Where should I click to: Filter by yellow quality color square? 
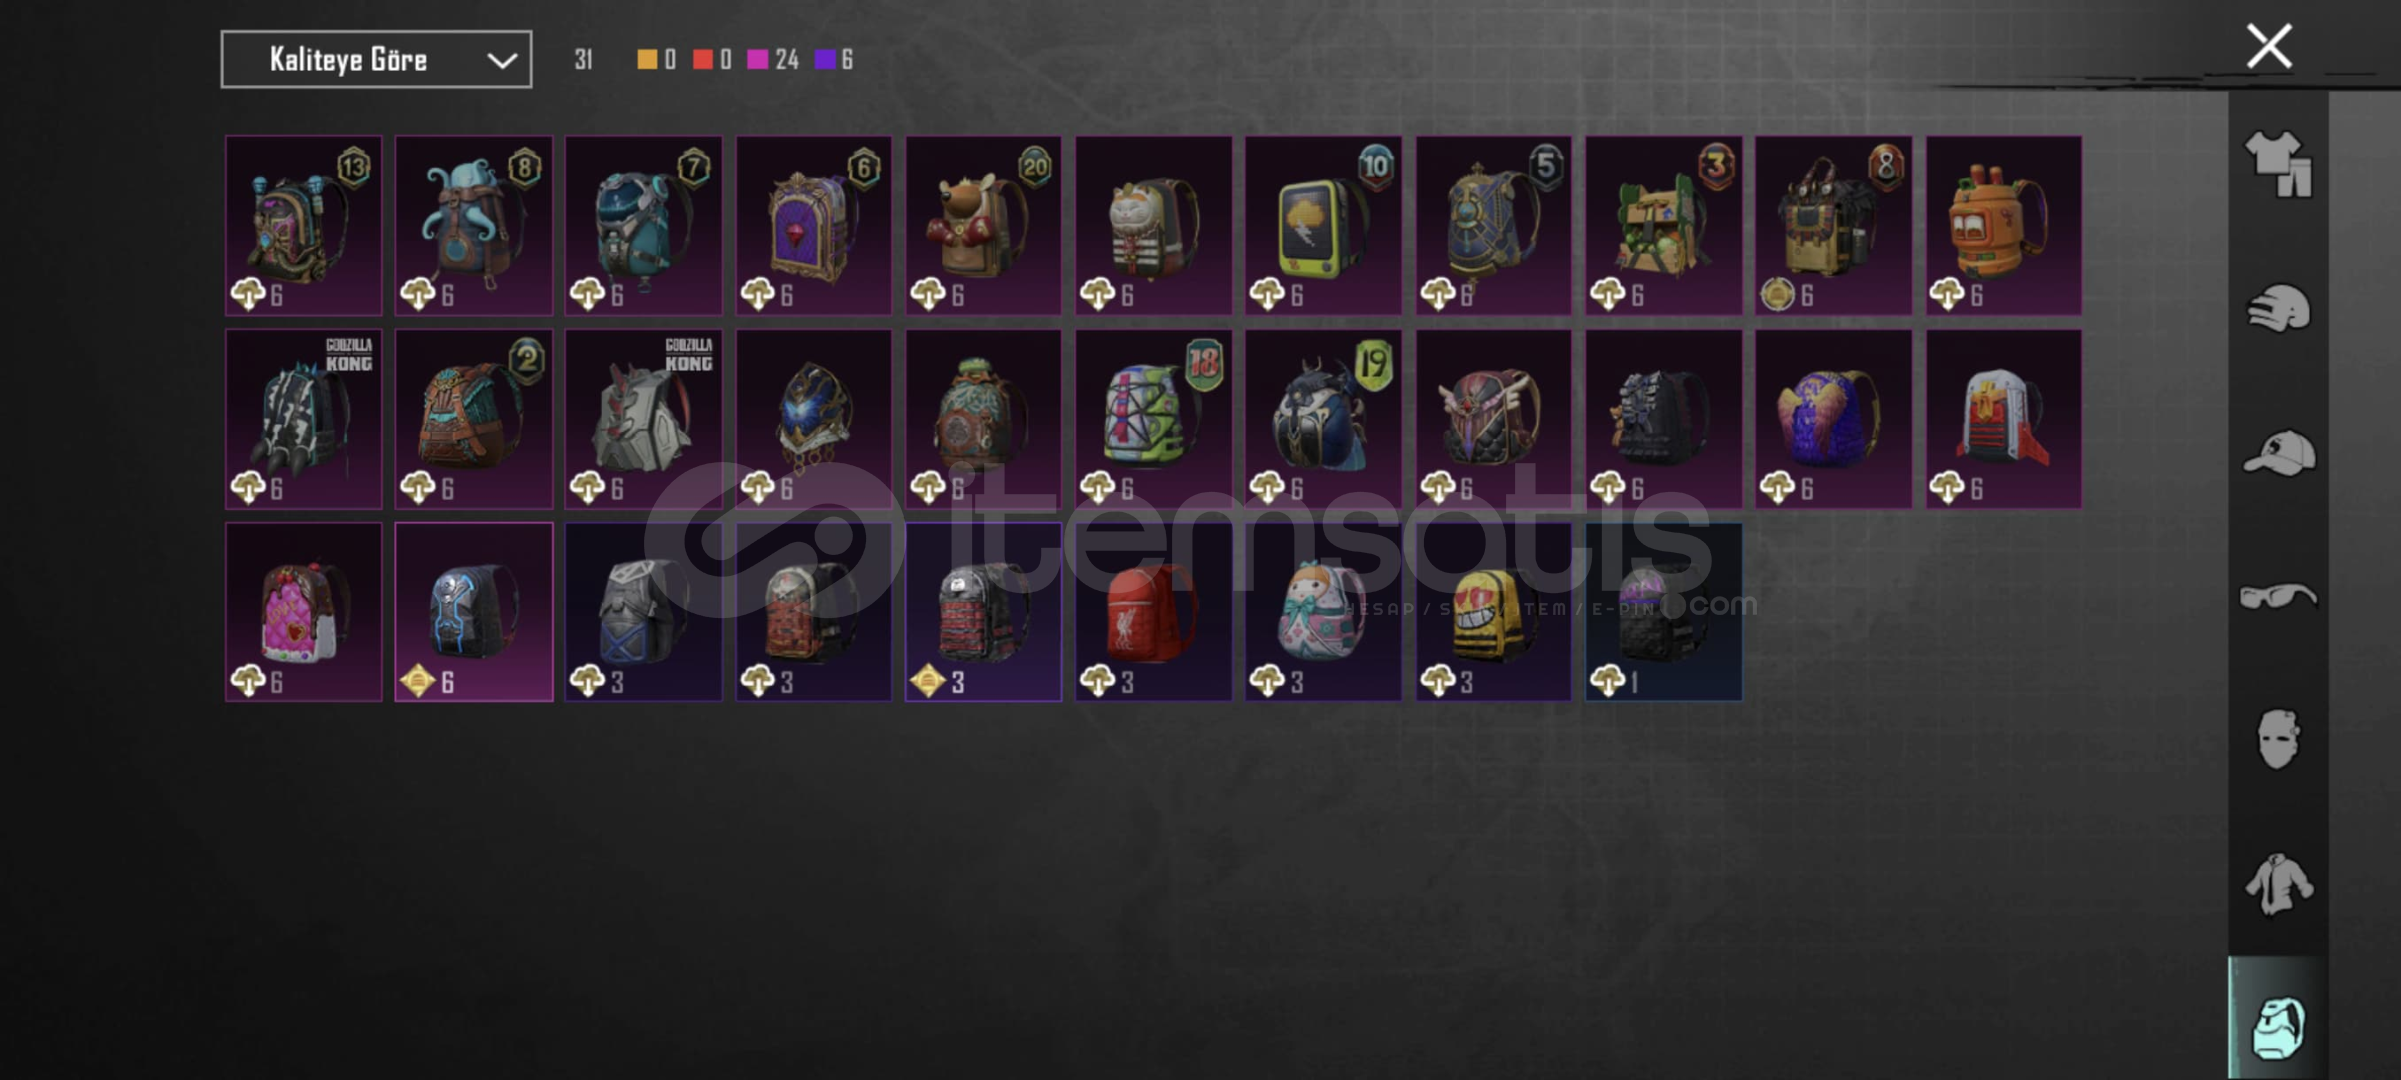pos(647,60)
